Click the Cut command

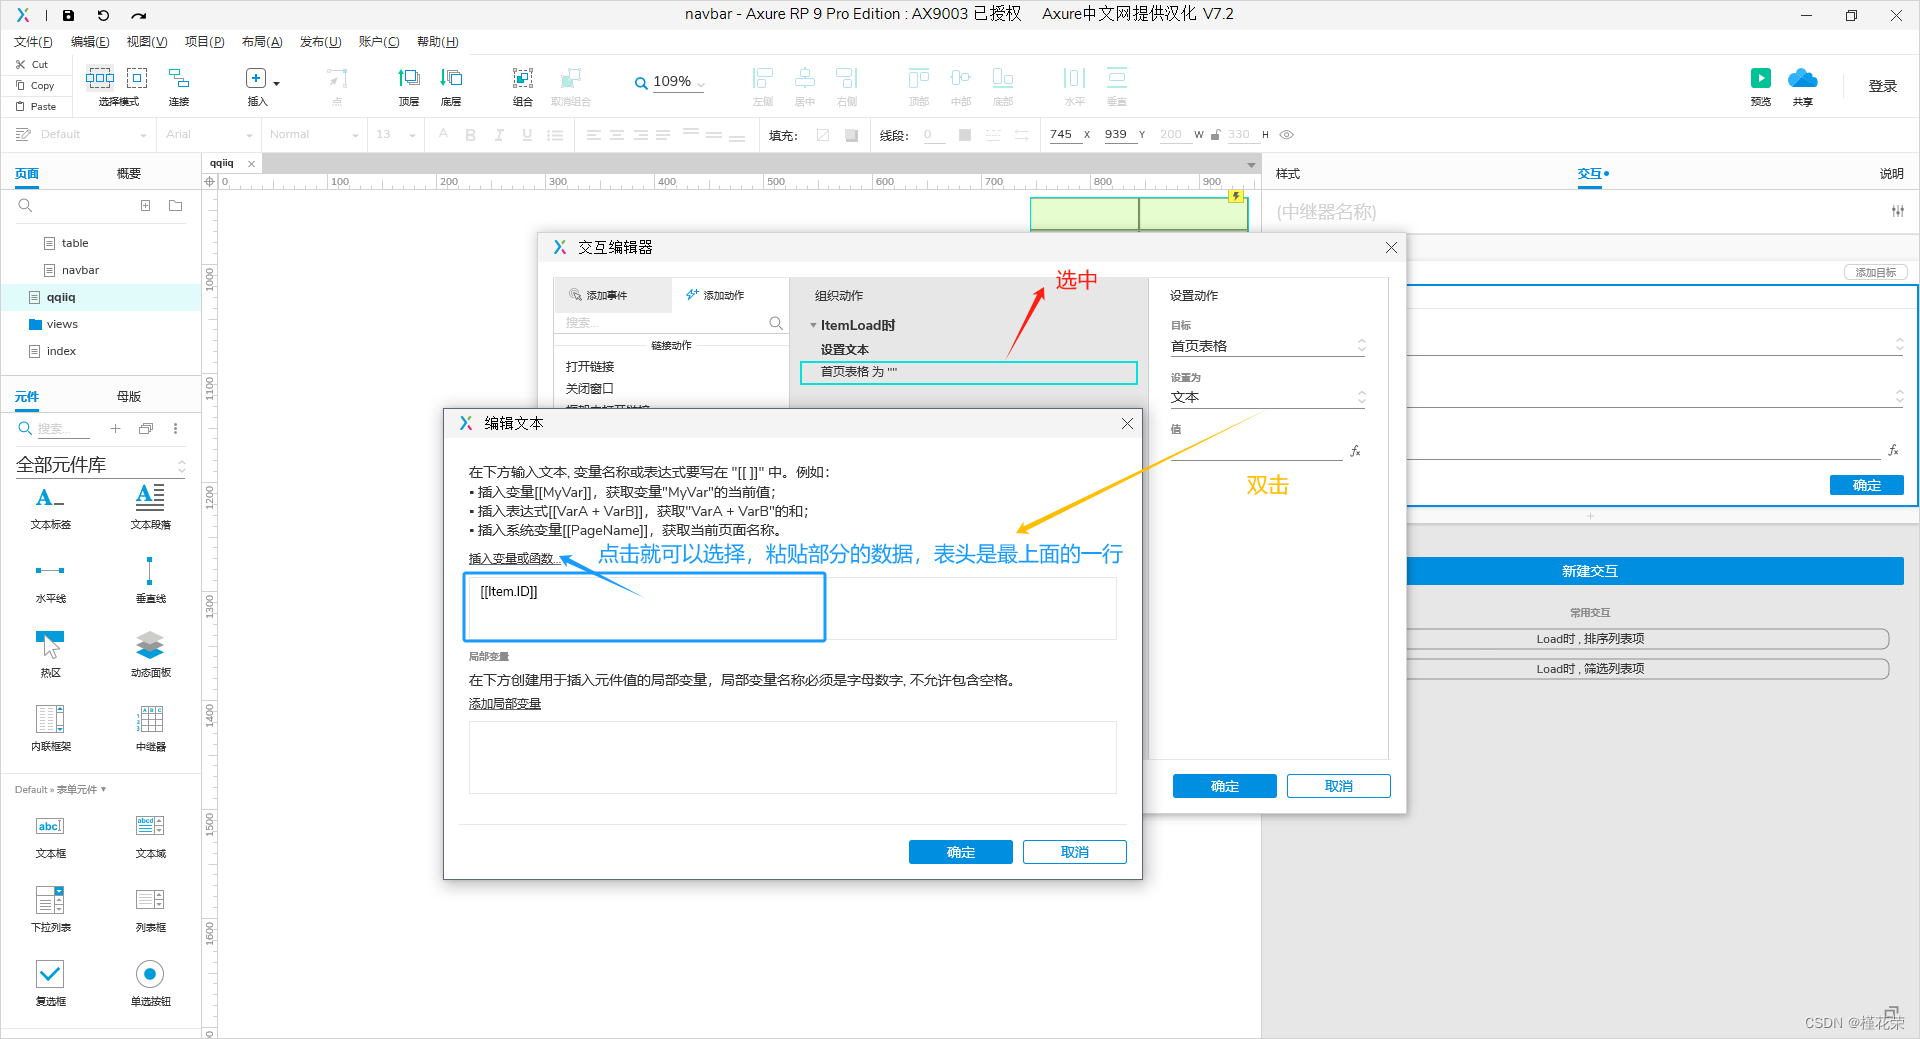31,64
